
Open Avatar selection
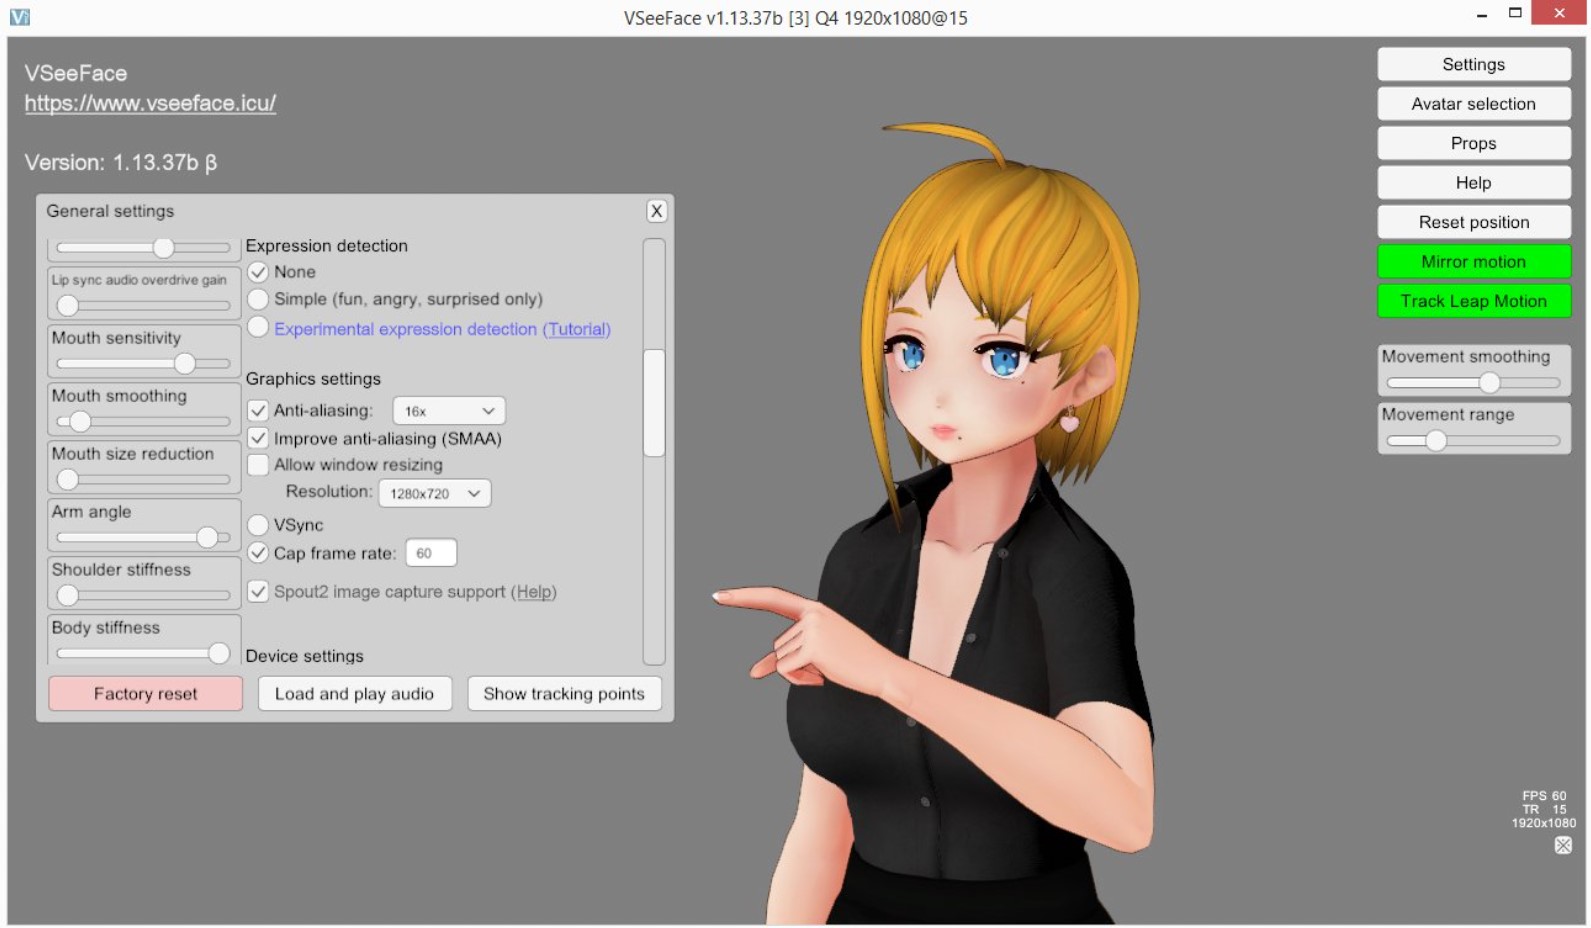tap(1473, 104)
